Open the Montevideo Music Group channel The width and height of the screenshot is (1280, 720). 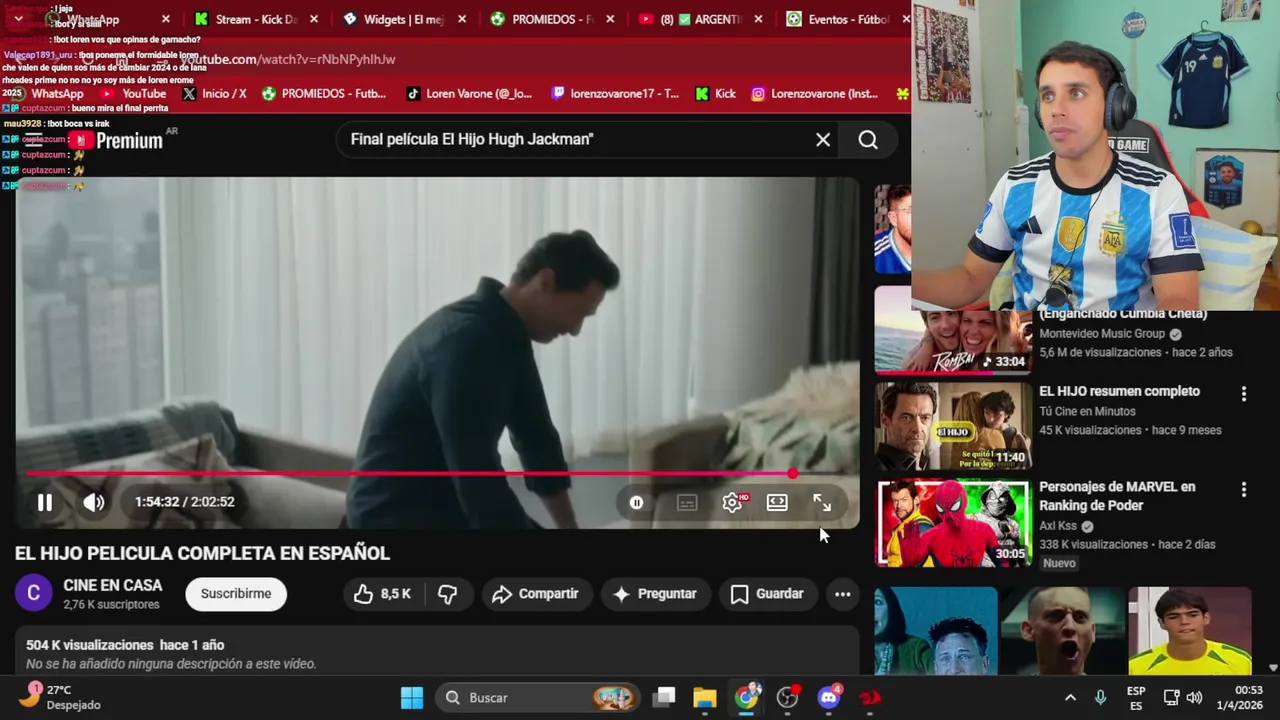click(1102, 334)
